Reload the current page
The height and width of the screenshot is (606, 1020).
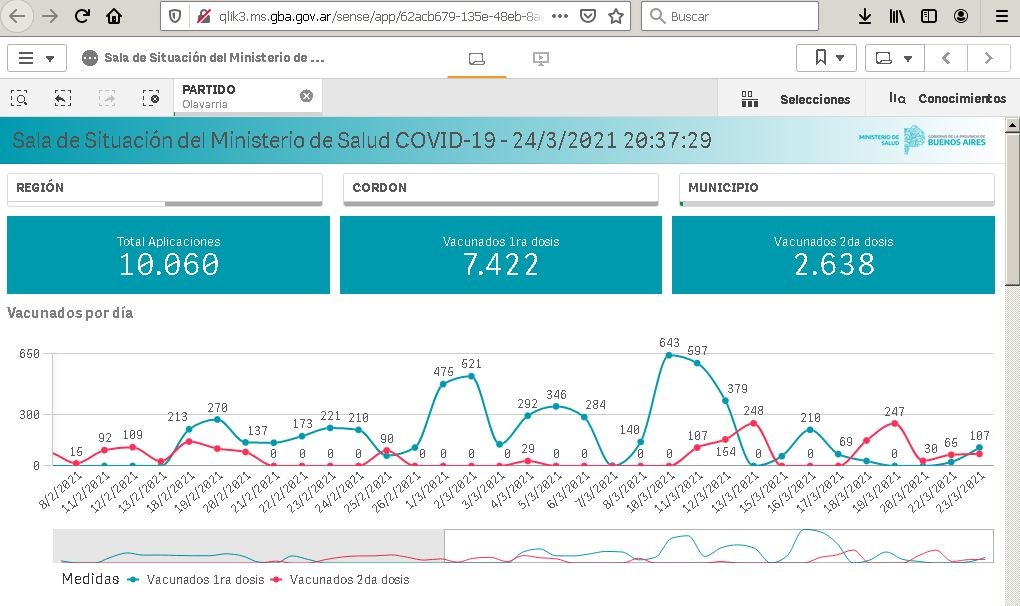82,16
